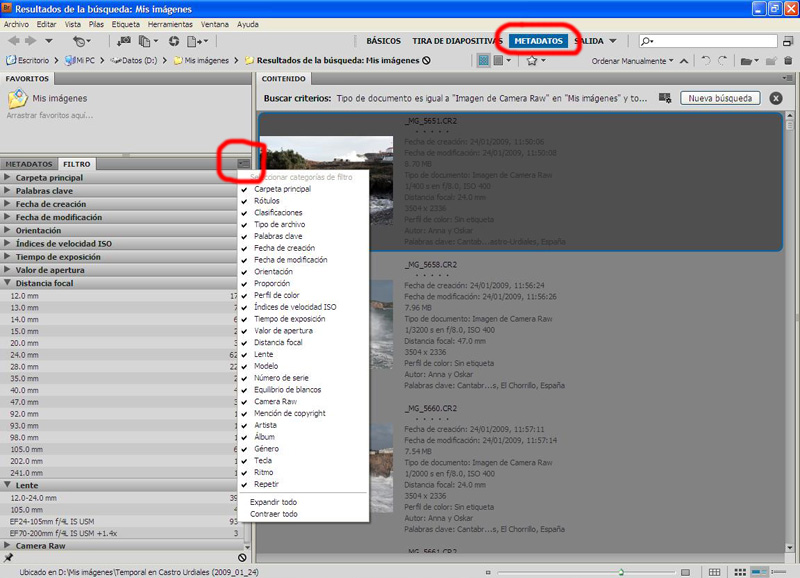Switch to TIRA DE DIAPOSITIVAS workspace
Image resolution: width=800 pixels, height=578 pixels.
[457, 41]
